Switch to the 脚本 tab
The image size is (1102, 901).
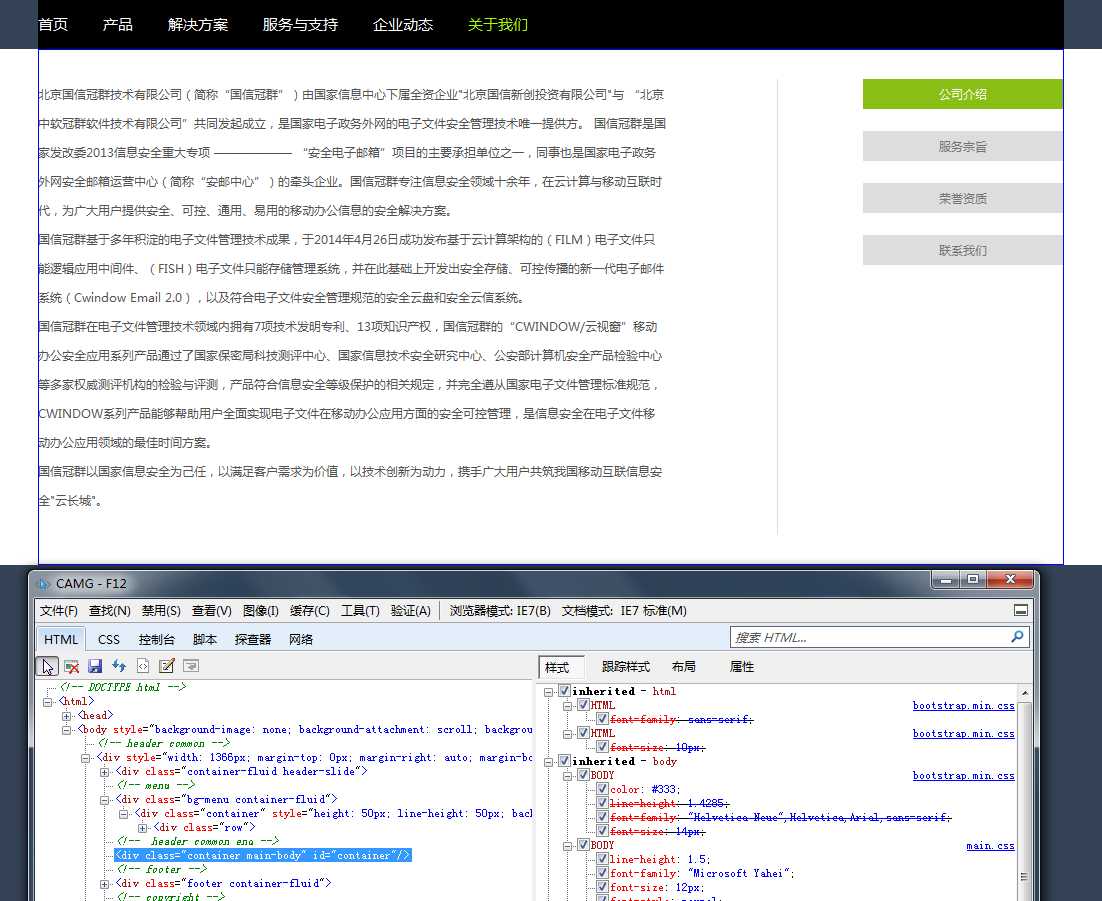coord(205,640)
